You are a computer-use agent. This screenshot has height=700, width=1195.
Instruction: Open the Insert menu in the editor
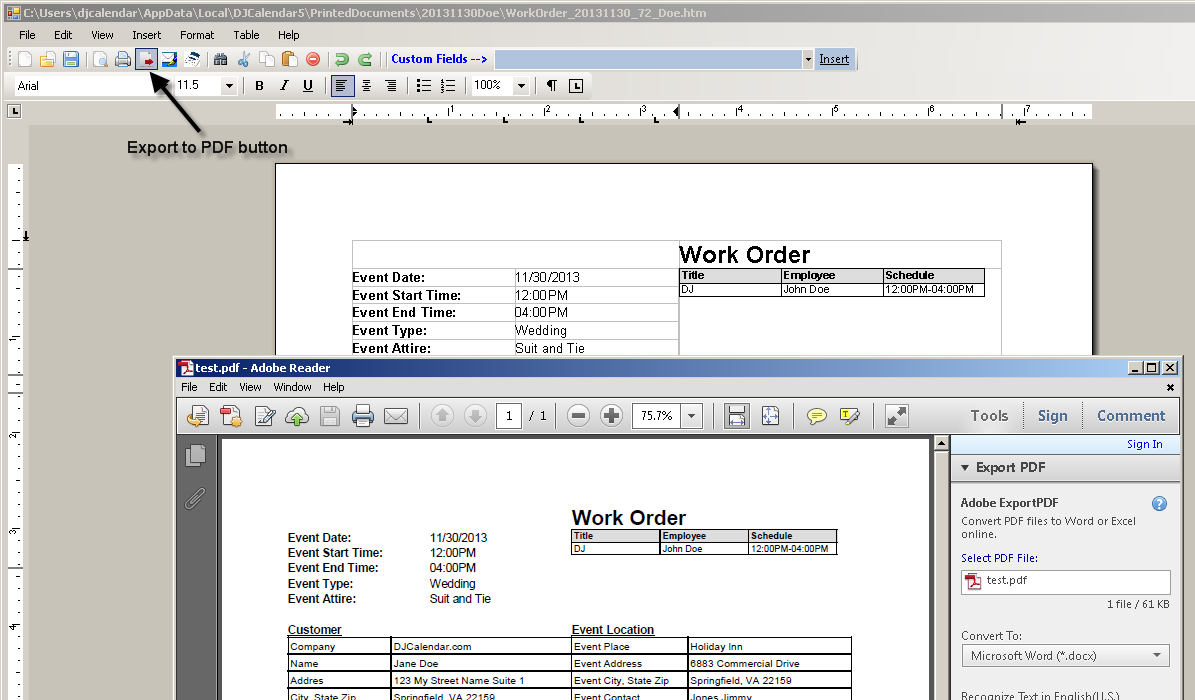pos(146,35)
